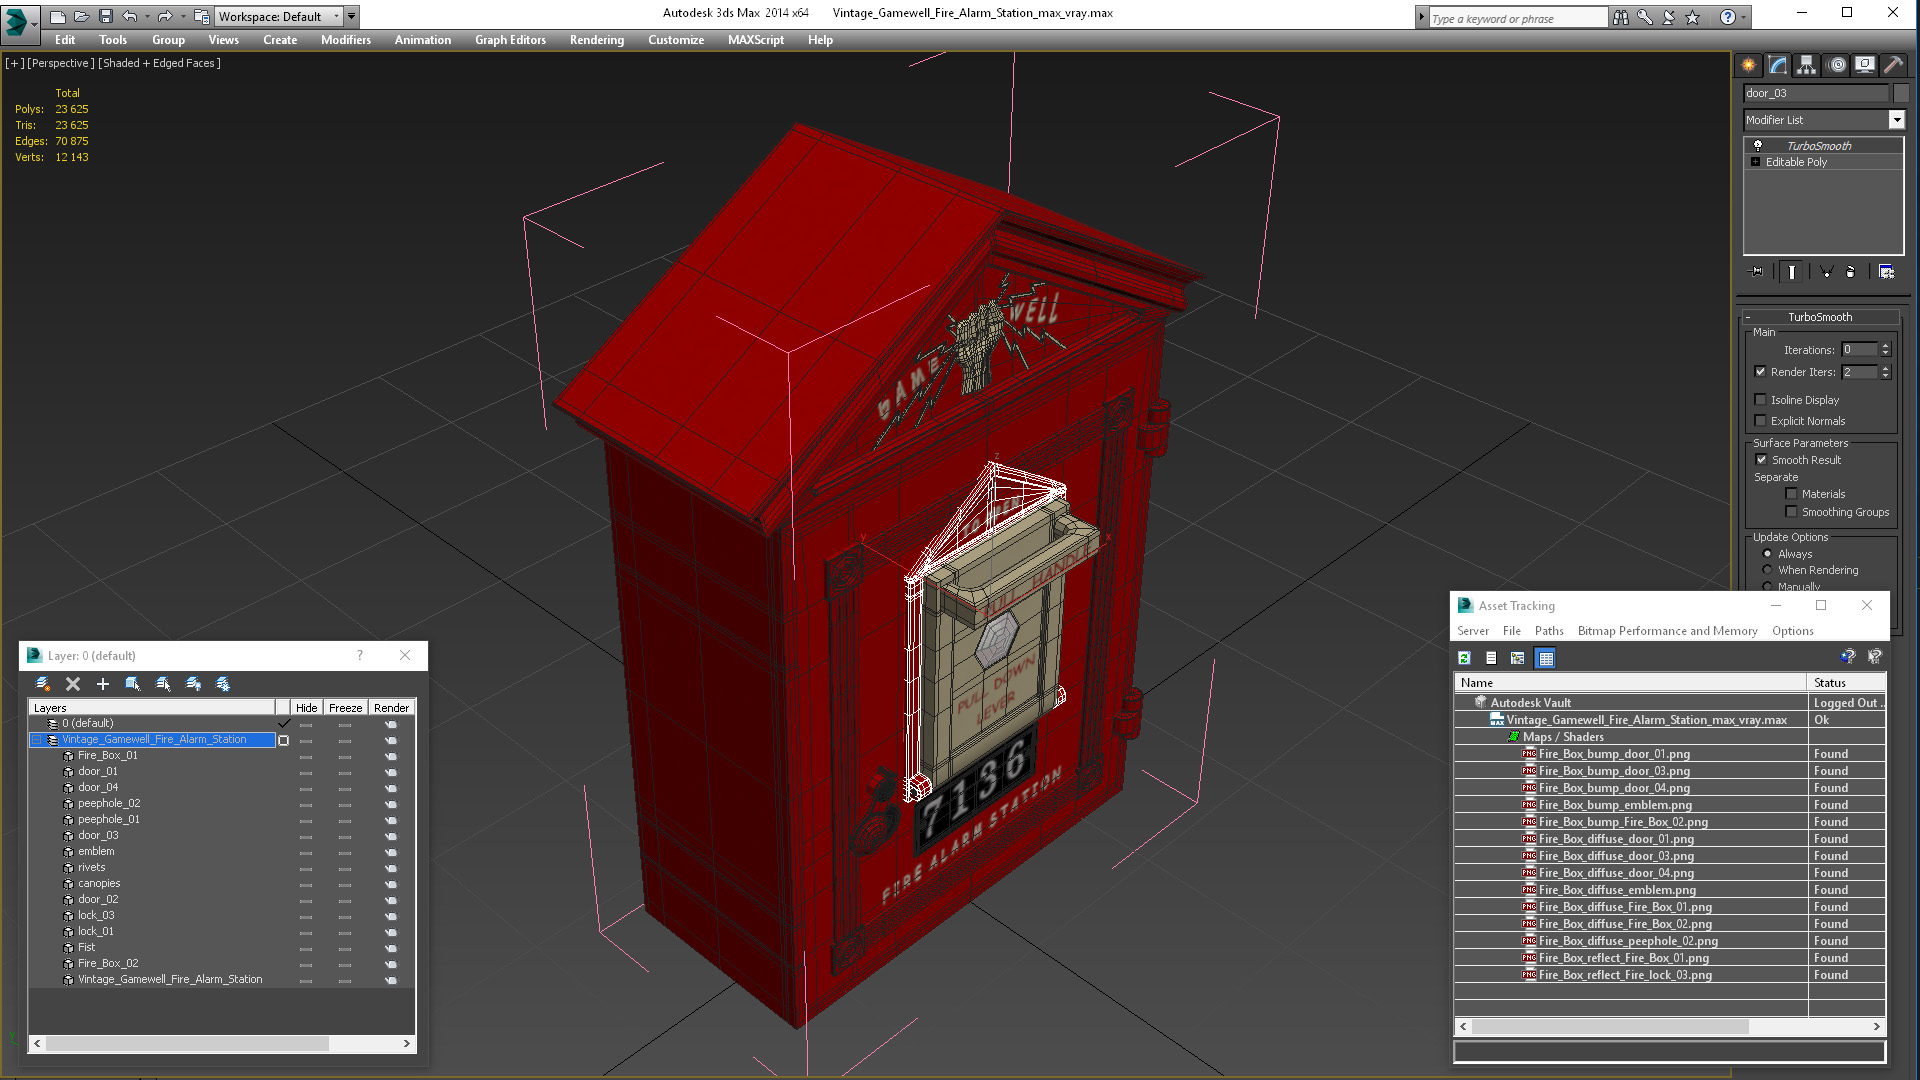Click the Name column header in Asset Tracking

1630,683
